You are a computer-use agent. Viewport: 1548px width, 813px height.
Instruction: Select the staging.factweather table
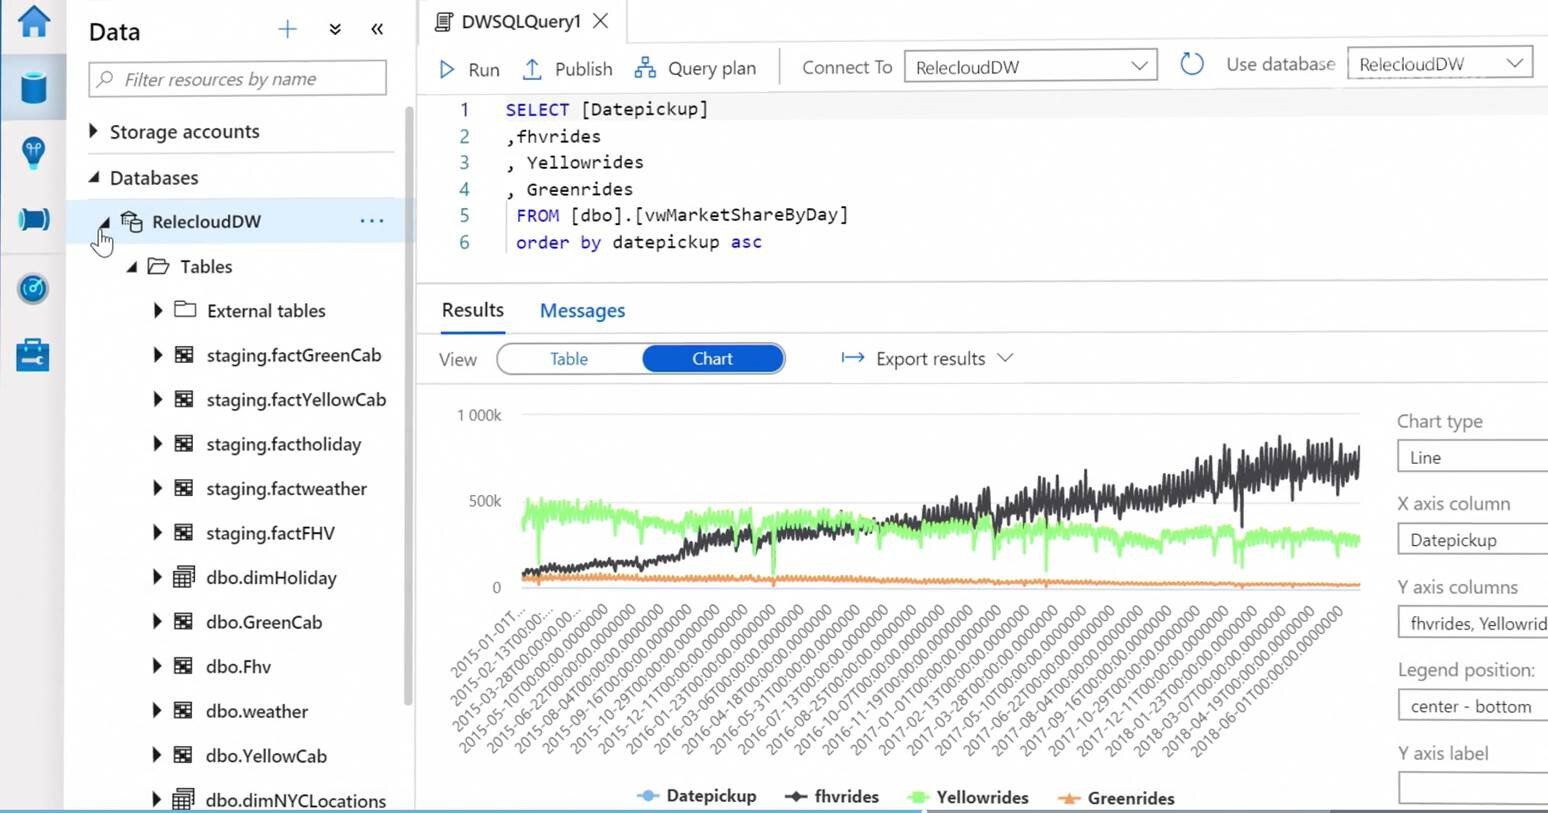click(x=286, y=489)
